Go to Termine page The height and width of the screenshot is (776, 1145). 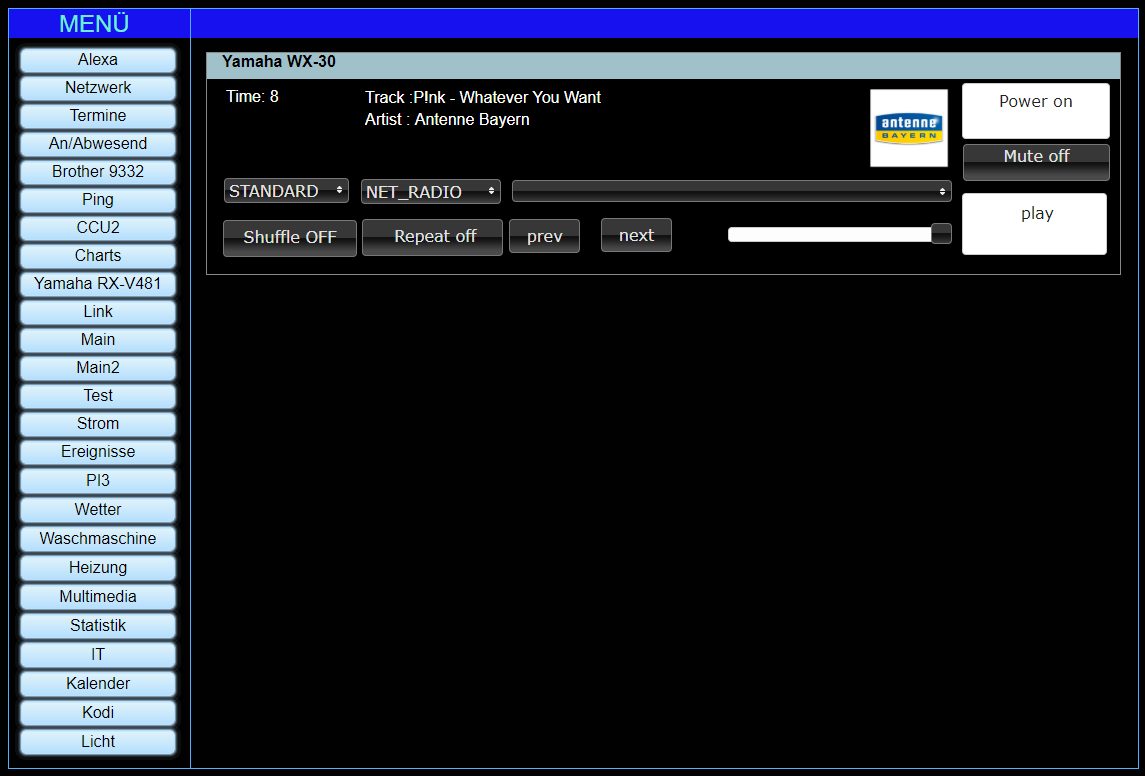(x=98, y=116)
